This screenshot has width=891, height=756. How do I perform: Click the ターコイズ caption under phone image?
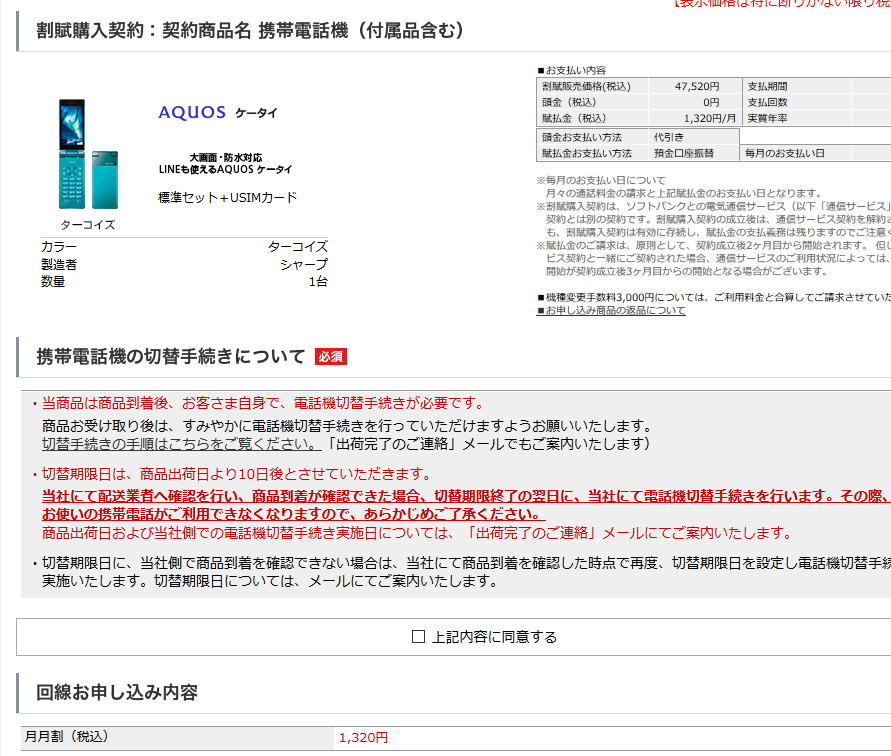point(88,225)
